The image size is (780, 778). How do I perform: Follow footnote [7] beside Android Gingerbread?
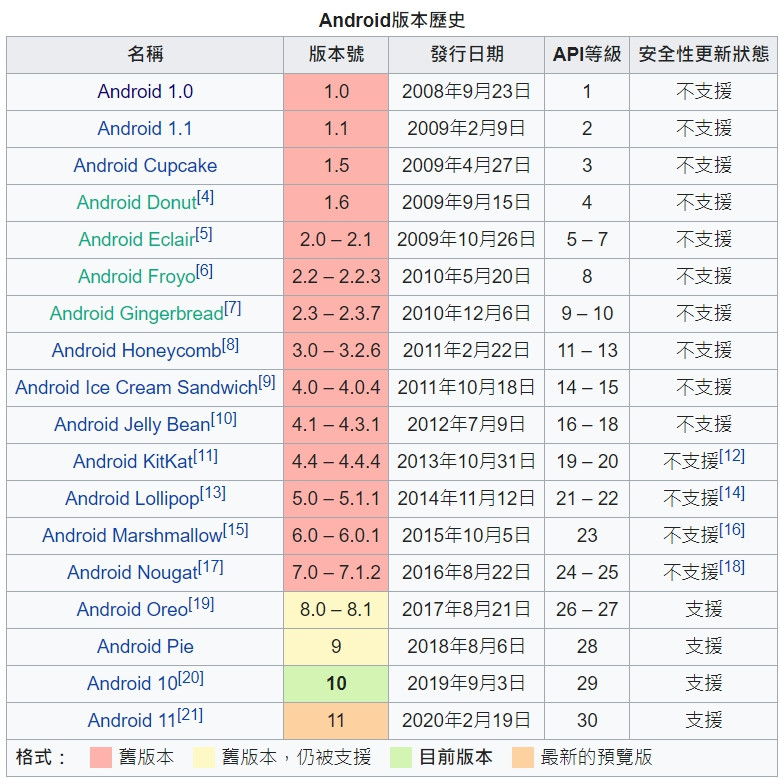tap(233, 308)
